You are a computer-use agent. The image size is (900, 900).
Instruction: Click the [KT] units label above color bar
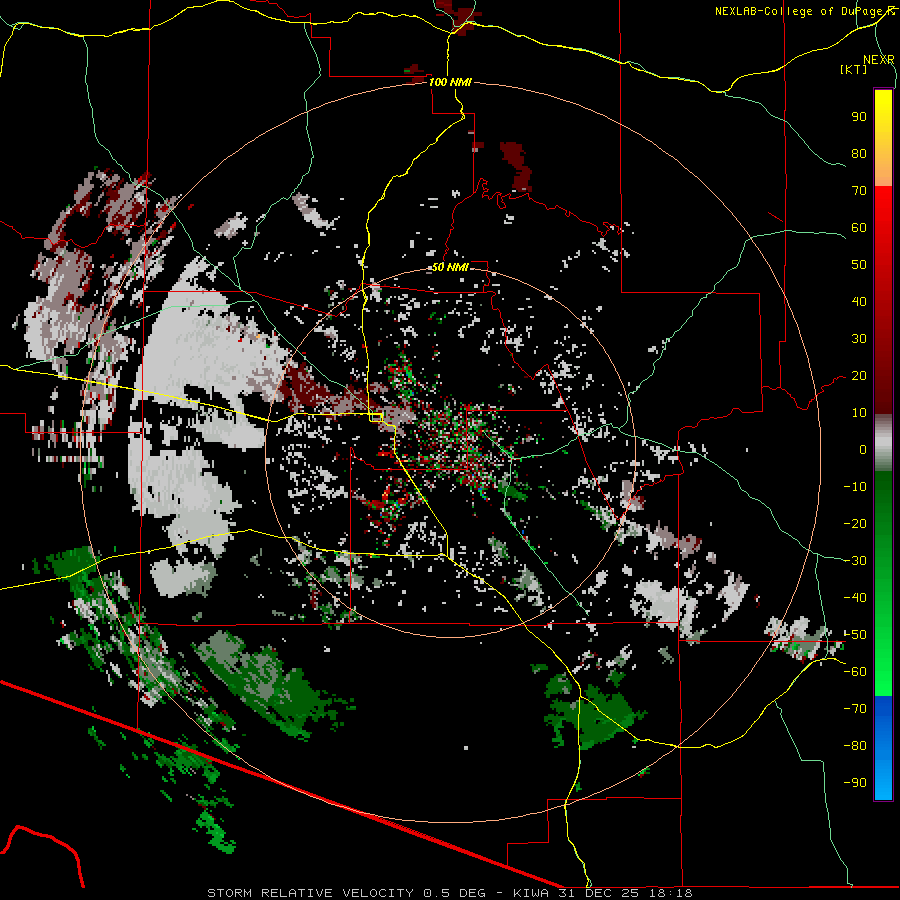coord(854,69)
